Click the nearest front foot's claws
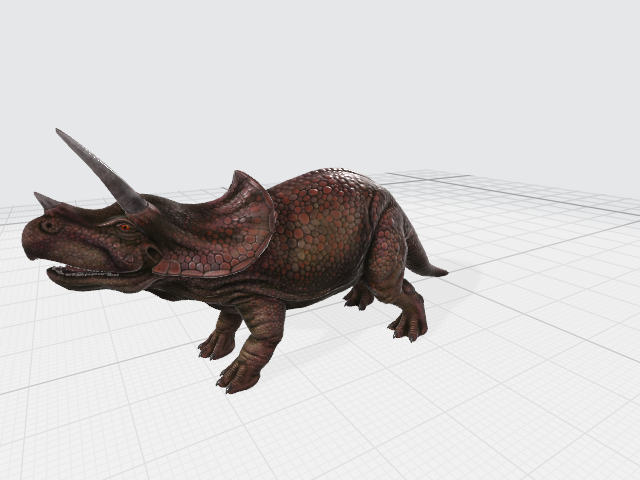 click(x=238, y=376)
